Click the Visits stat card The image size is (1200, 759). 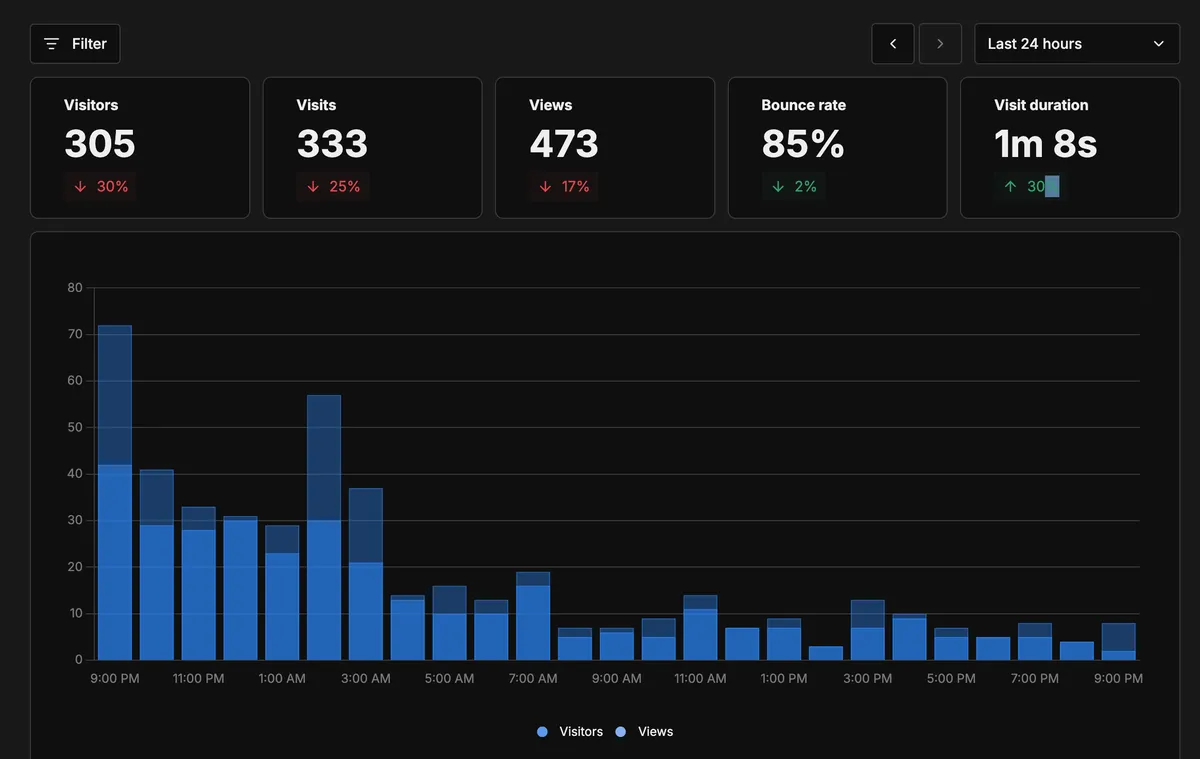pos(372,147)
